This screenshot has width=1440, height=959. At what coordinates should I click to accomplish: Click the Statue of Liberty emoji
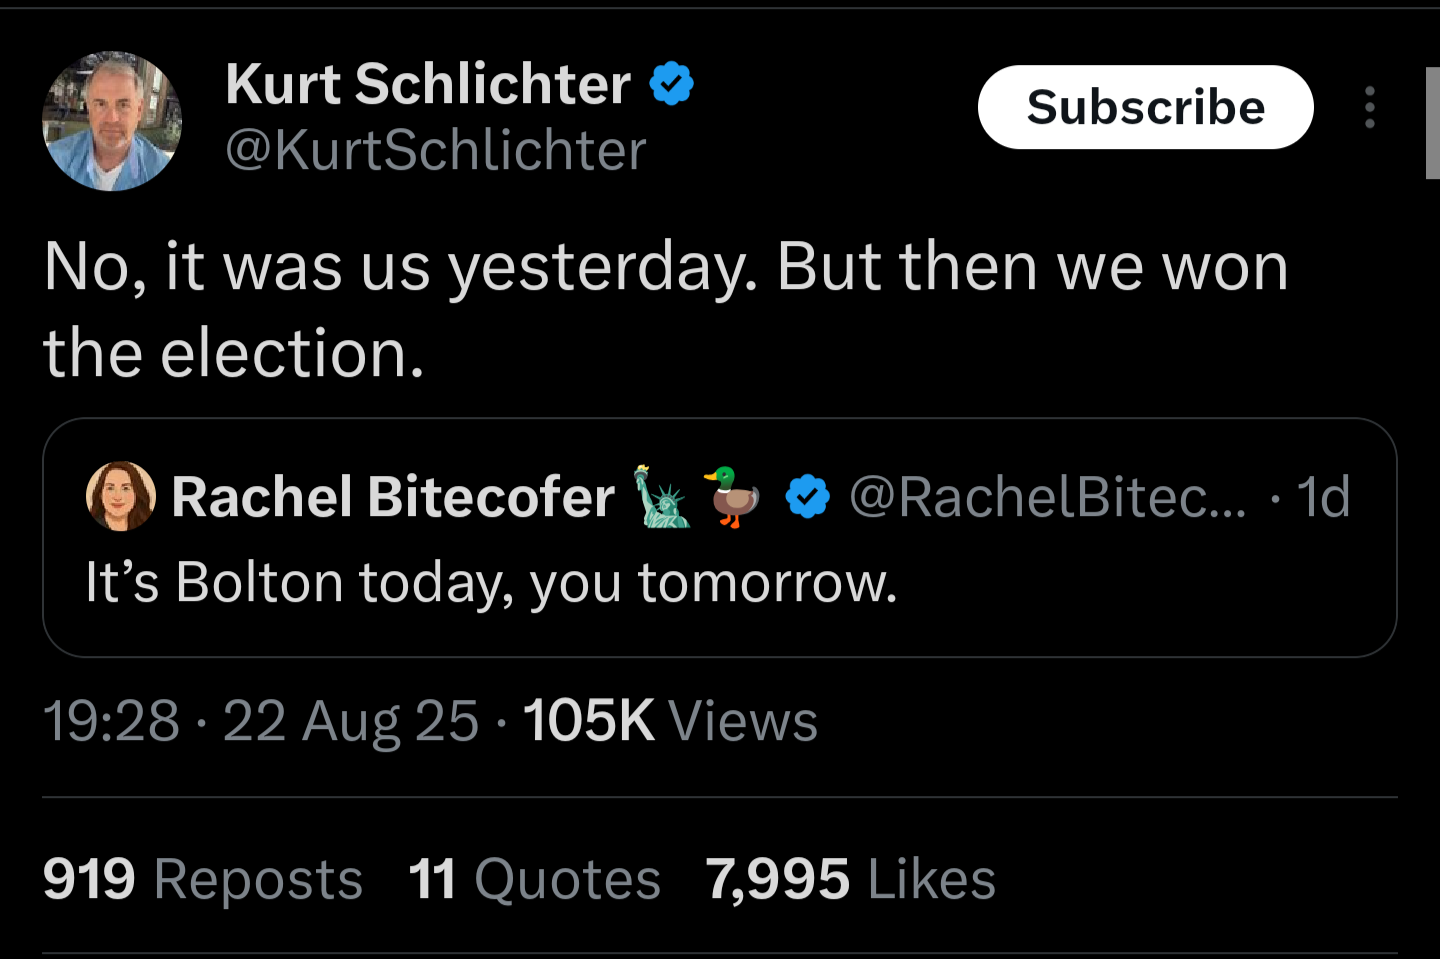click(661, 497)
